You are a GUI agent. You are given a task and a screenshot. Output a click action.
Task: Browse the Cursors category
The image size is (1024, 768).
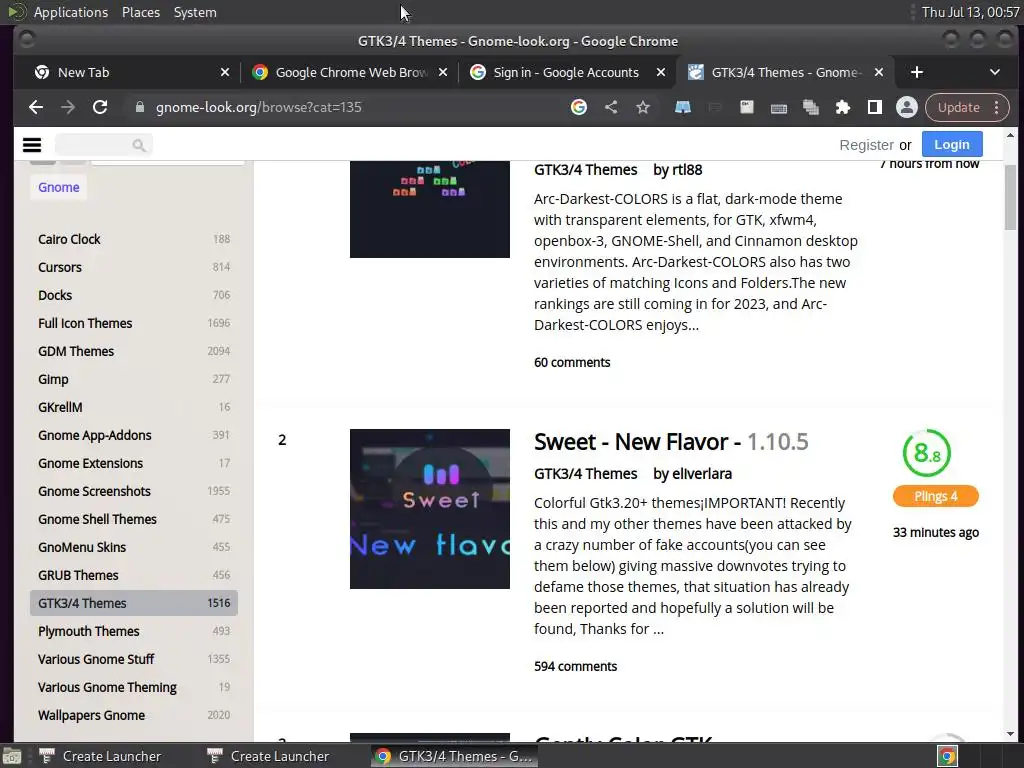pos(134,267)
